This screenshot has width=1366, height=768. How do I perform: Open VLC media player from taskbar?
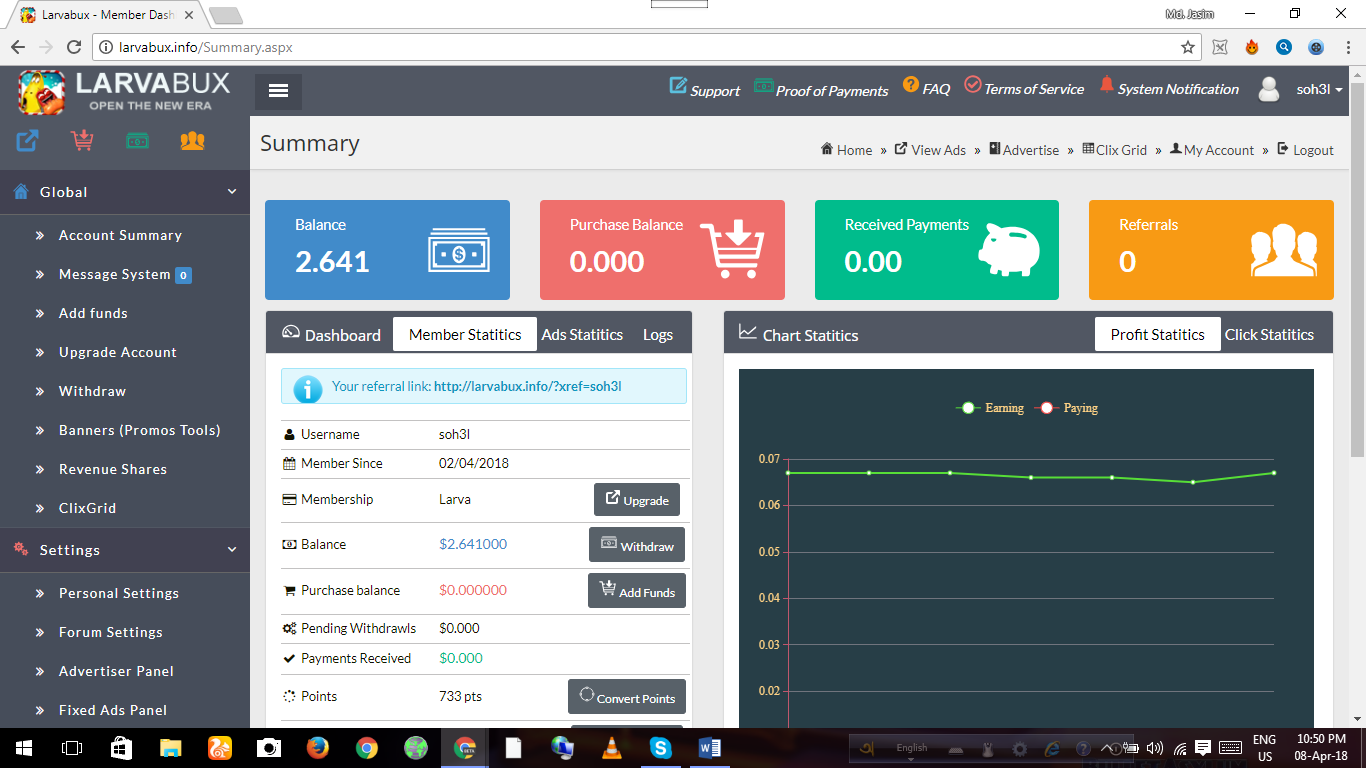611,747
